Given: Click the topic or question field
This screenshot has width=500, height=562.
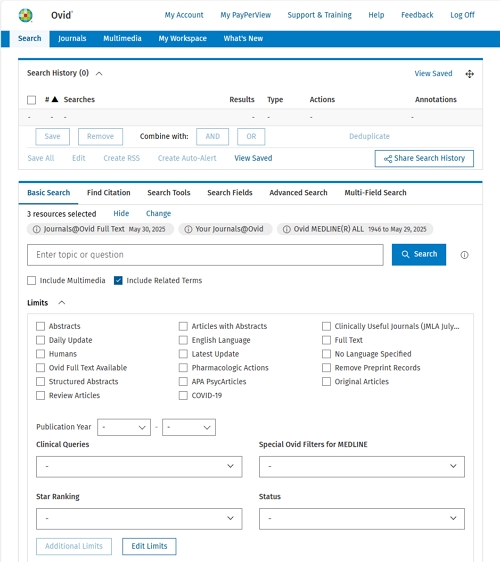Looking at the screenshot, I should point(205,255).
